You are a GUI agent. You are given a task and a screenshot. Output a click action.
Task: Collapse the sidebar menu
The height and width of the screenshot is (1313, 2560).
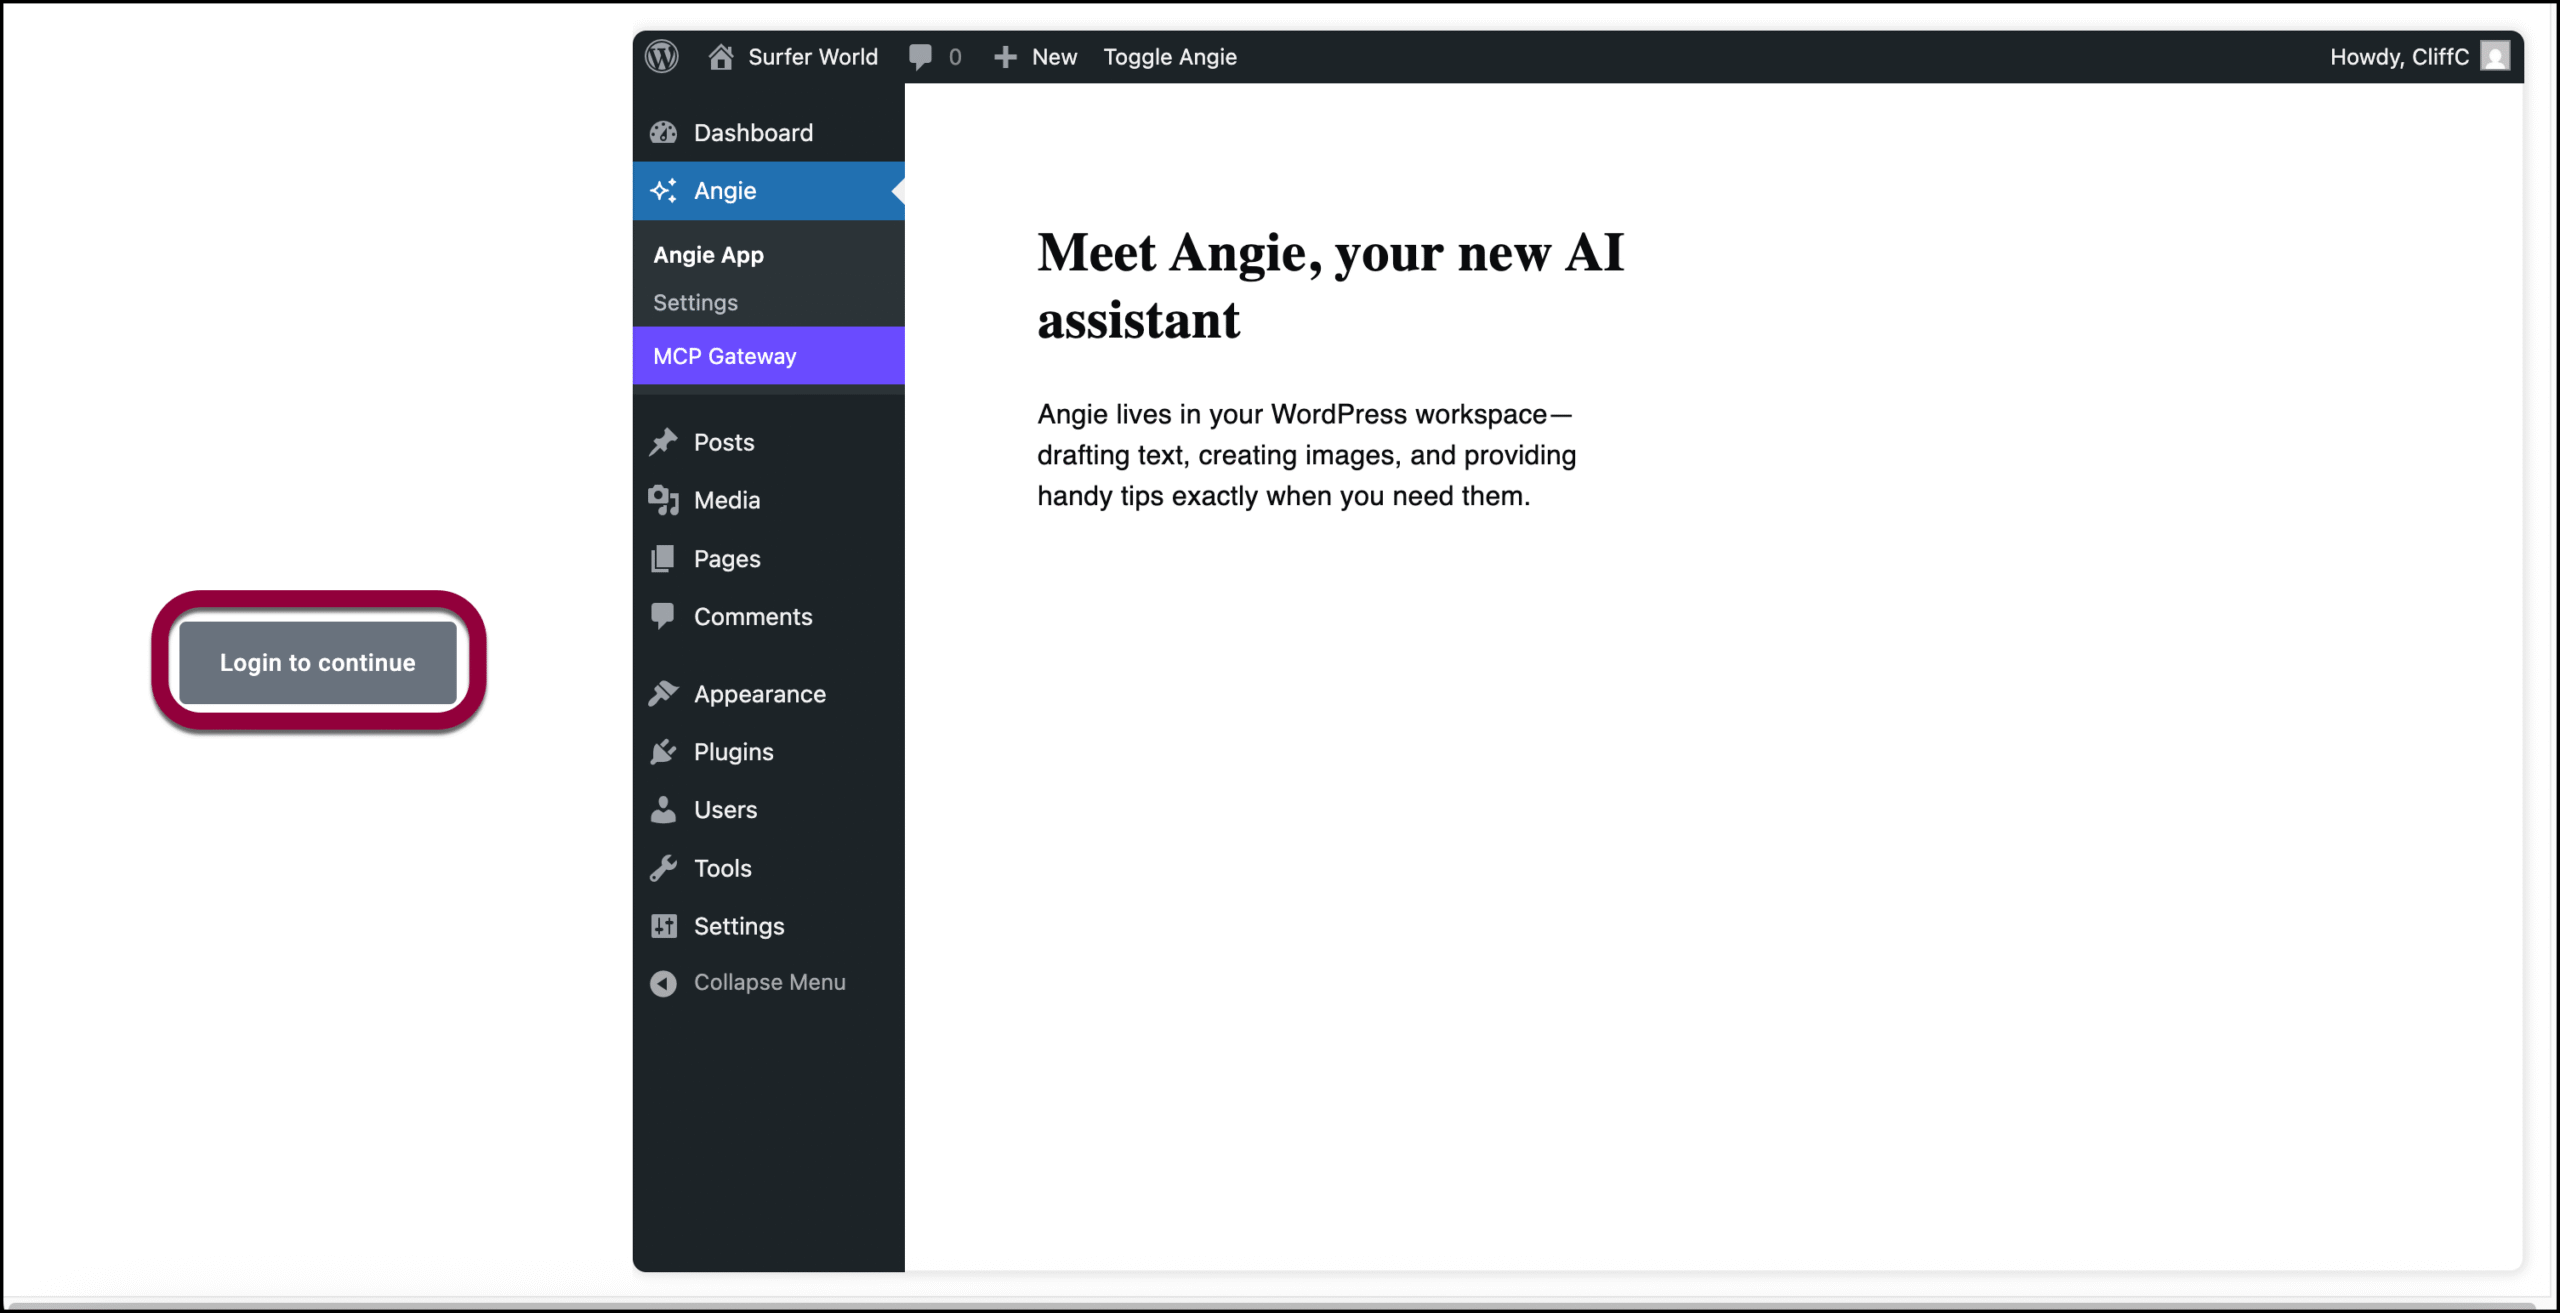[x=768, y=983]
